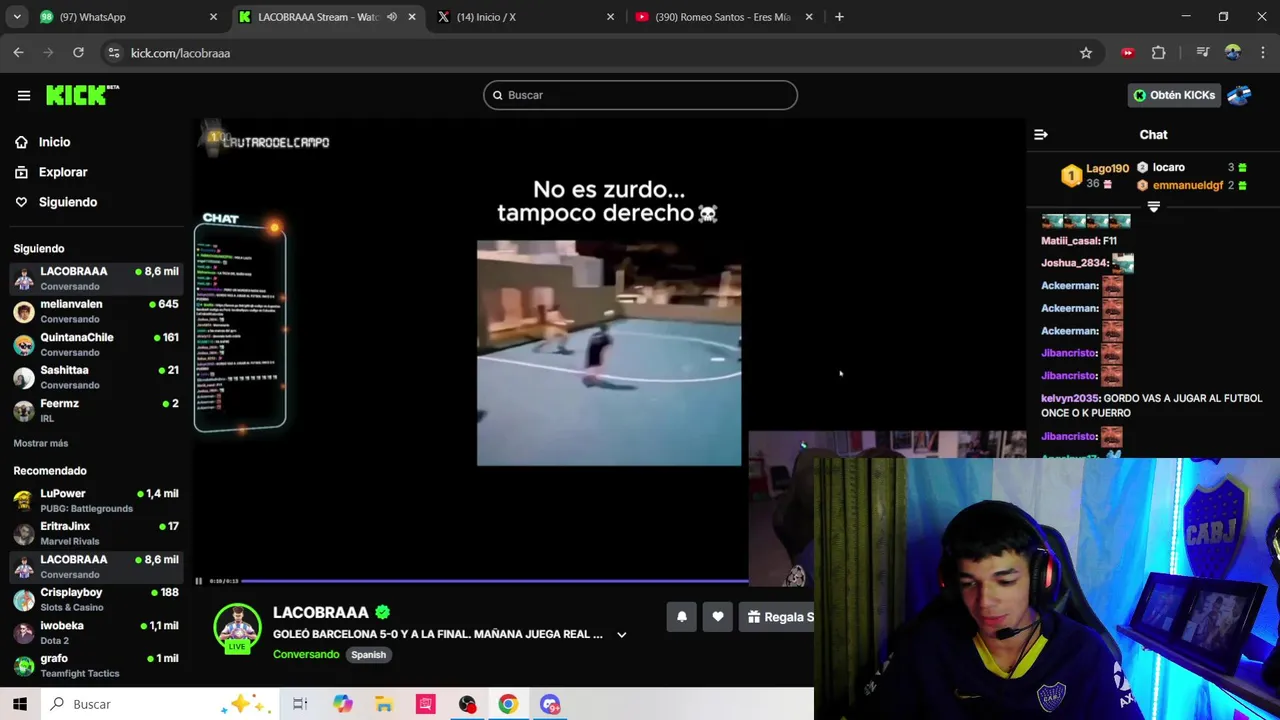Switch to the Inicio / X tab
1280x720 pixels.
(x=525, y=17)
